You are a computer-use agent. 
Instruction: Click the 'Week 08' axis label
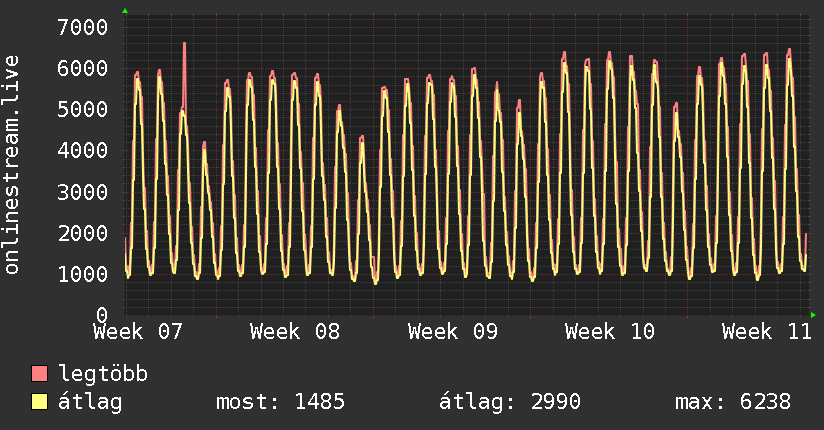pyautogui.click(x=295, y=332)
